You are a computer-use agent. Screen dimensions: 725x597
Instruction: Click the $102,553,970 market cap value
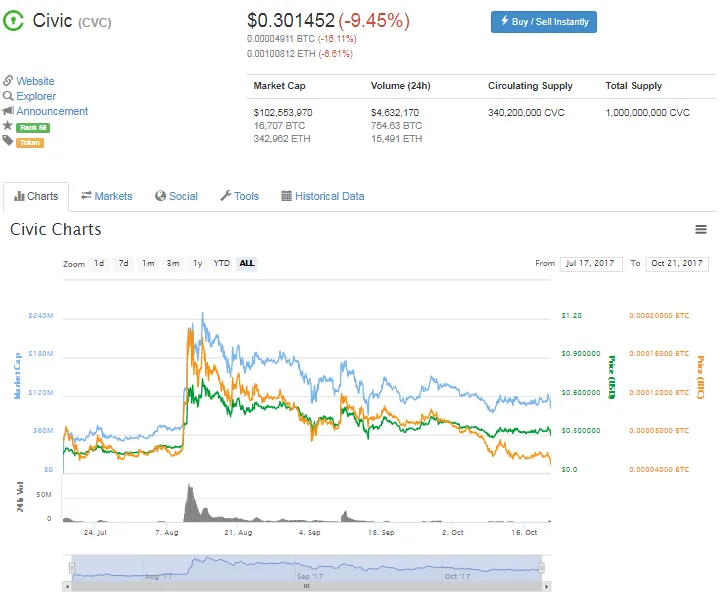click(283, 112)
